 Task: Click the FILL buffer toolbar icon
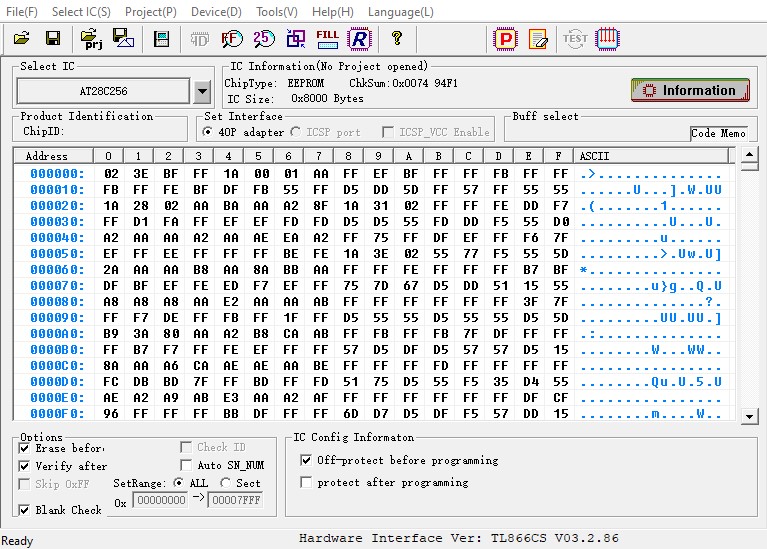click(327, 39)
